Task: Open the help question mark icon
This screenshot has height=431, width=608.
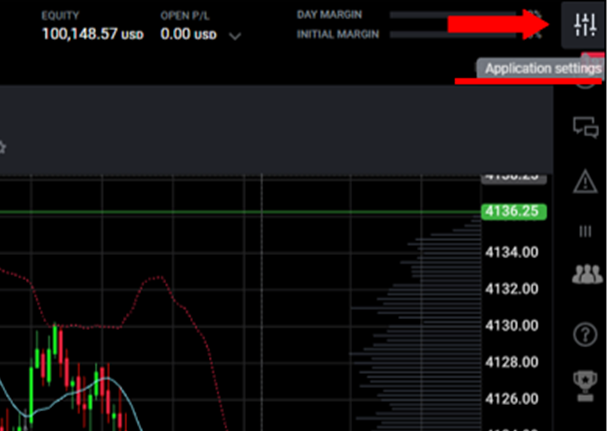Action: [585, 334]
